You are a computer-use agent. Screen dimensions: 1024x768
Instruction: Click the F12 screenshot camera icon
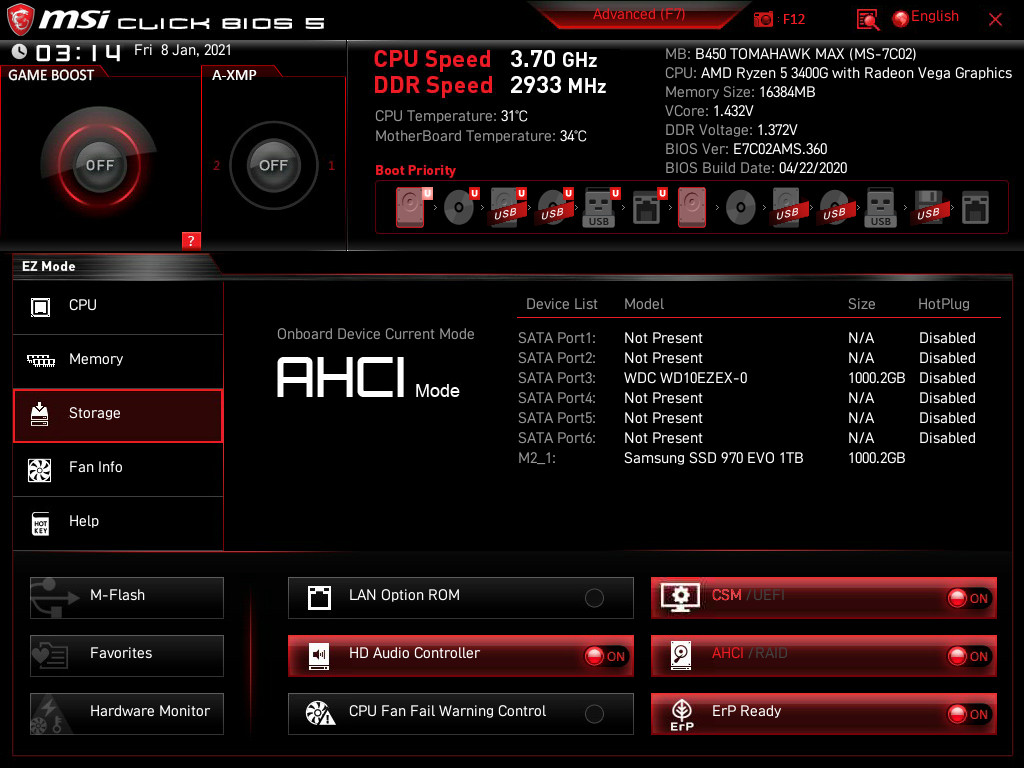click(x=764, y=19)
